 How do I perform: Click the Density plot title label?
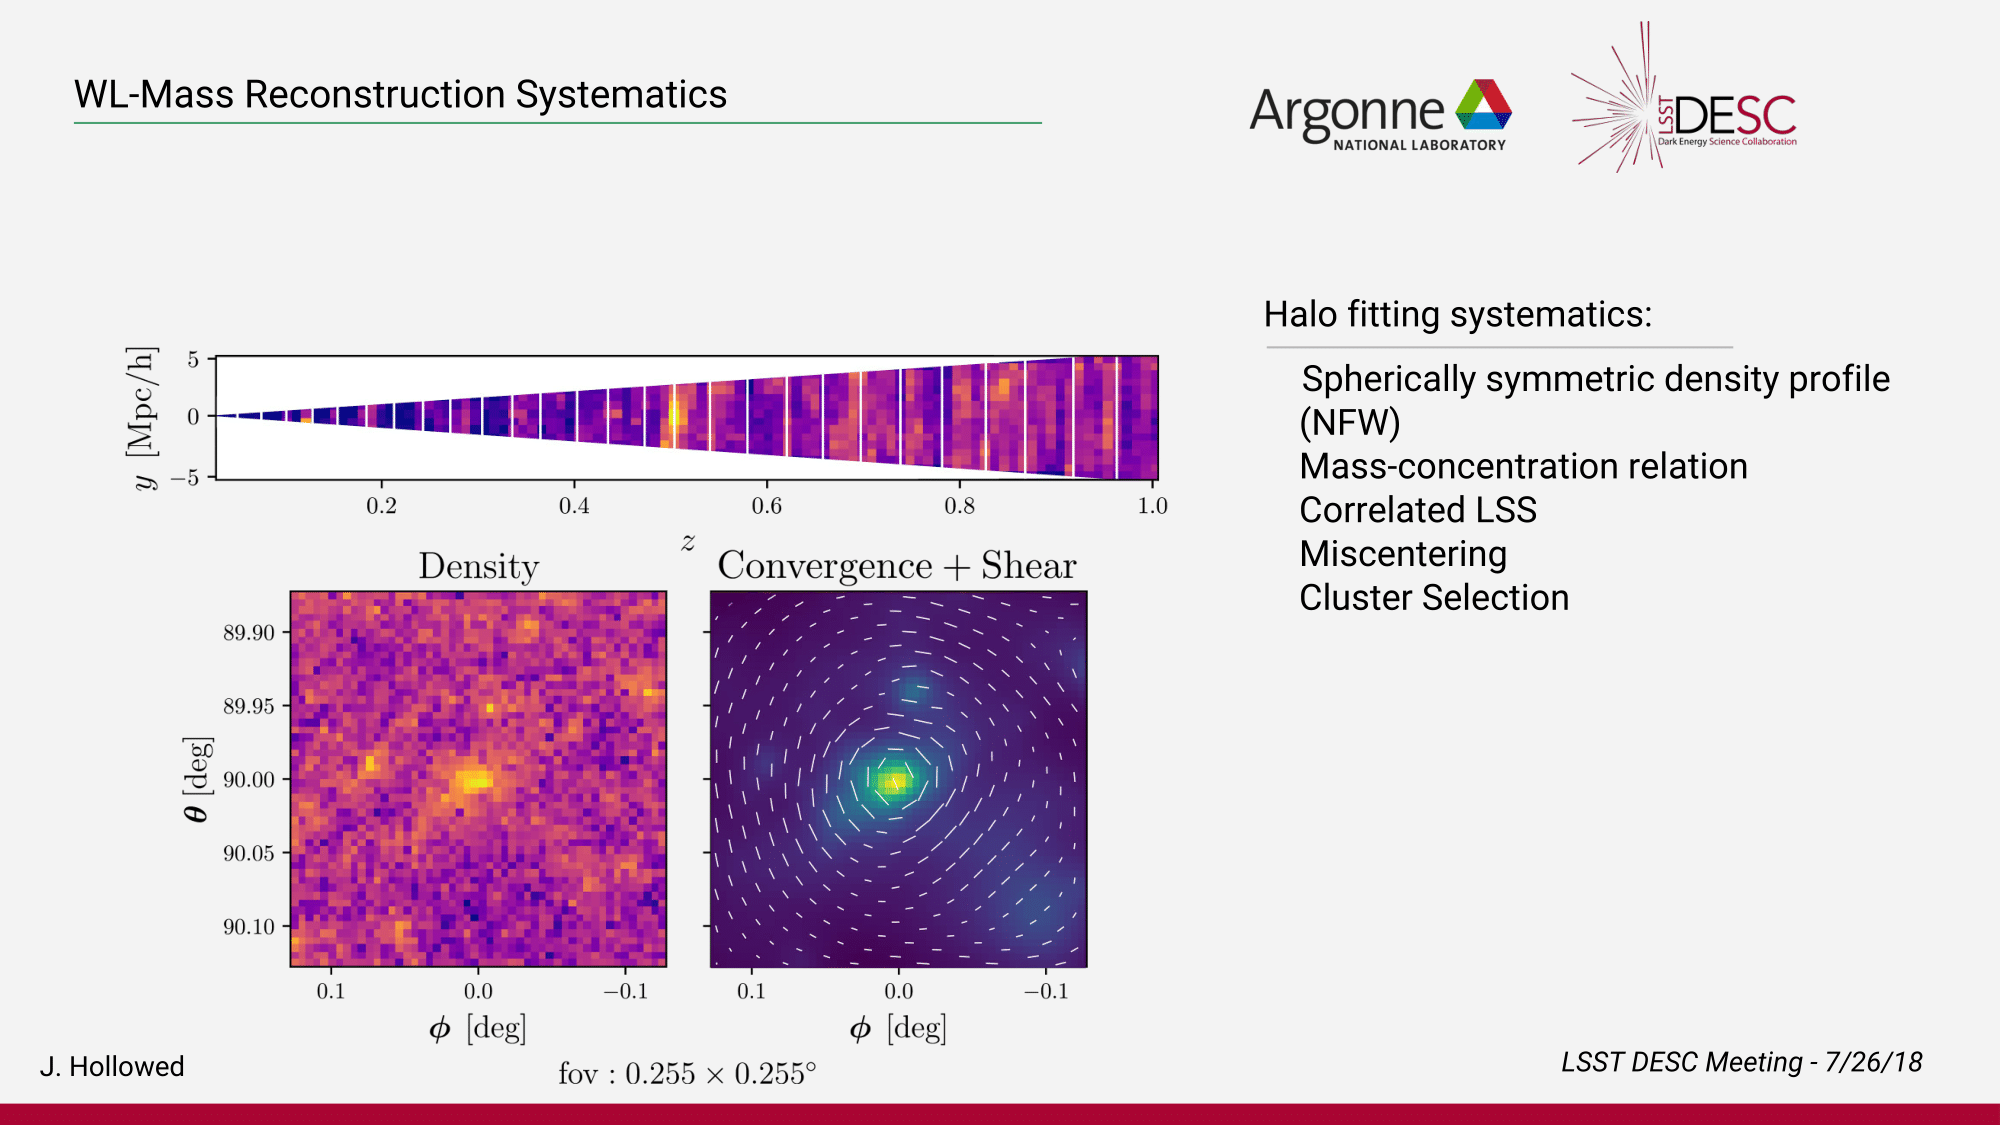click(478, 566)
